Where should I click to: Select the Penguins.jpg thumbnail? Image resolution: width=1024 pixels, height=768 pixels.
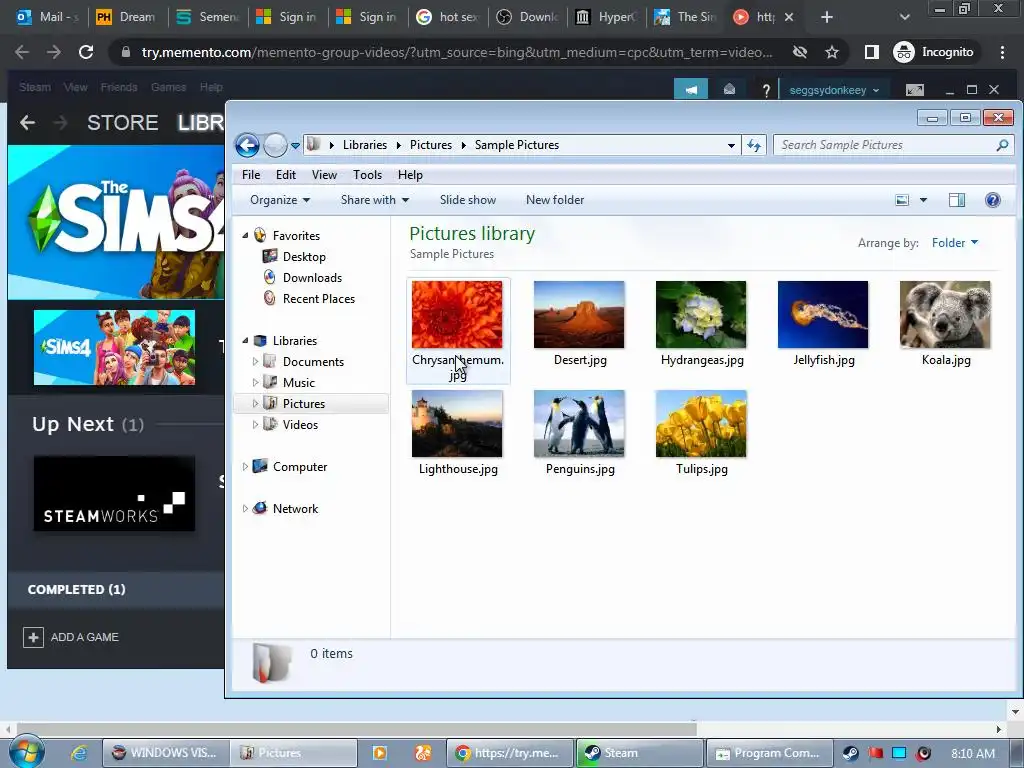click(x=579, y=424)
